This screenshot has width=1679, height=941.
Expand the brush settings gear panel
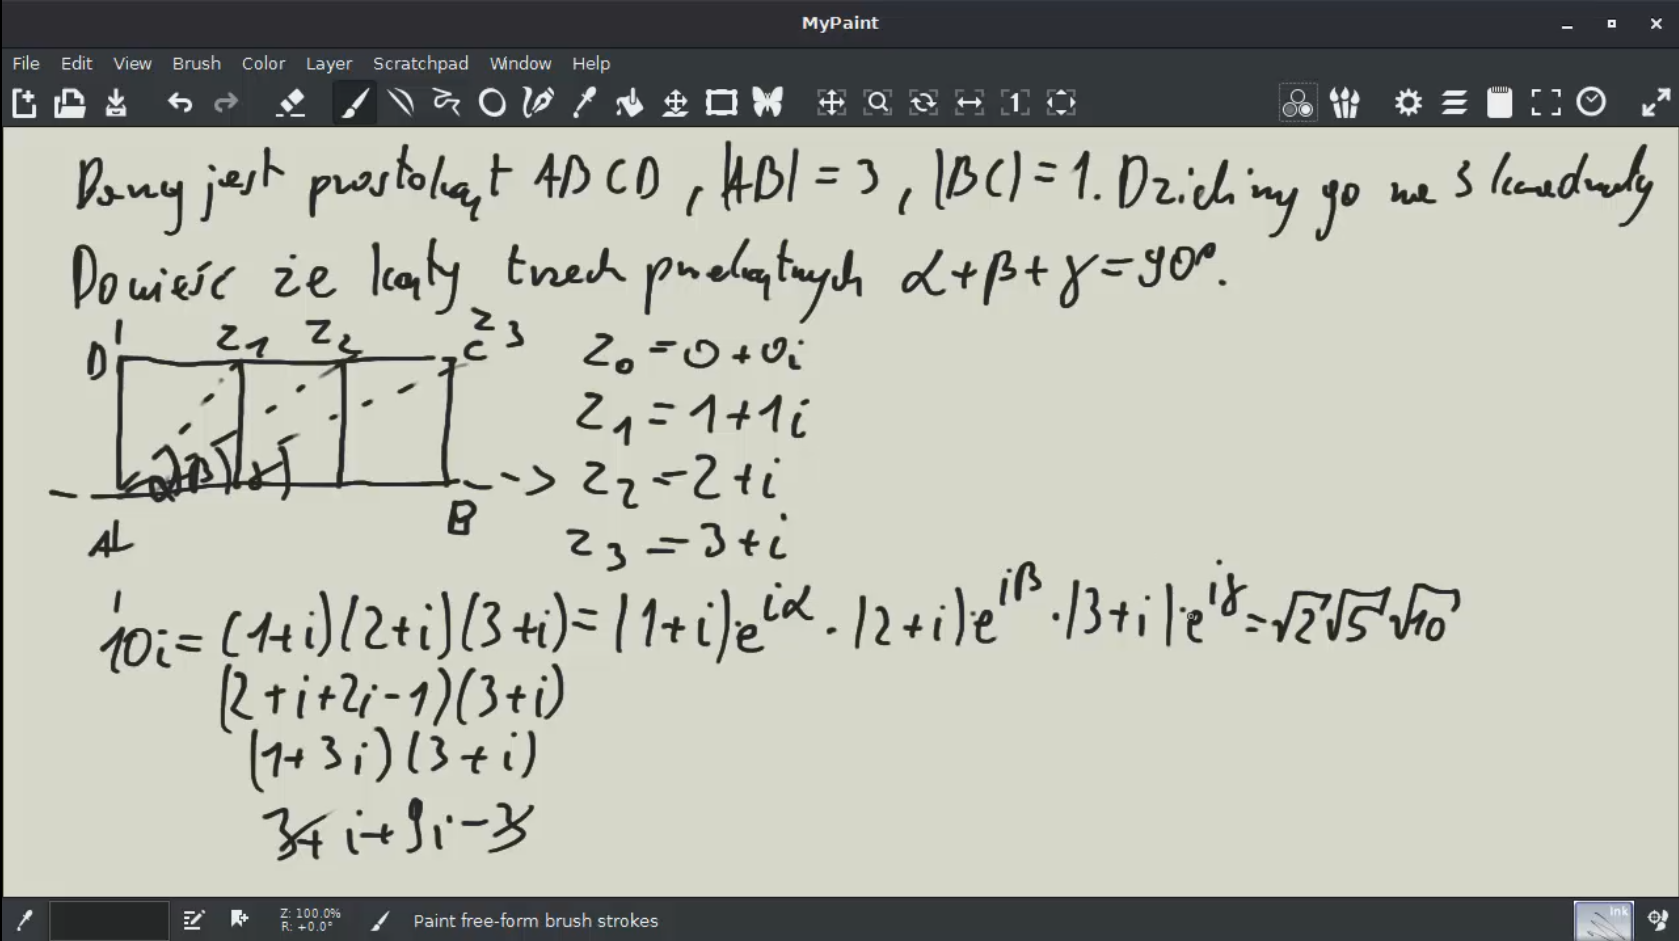point(1408,103)
